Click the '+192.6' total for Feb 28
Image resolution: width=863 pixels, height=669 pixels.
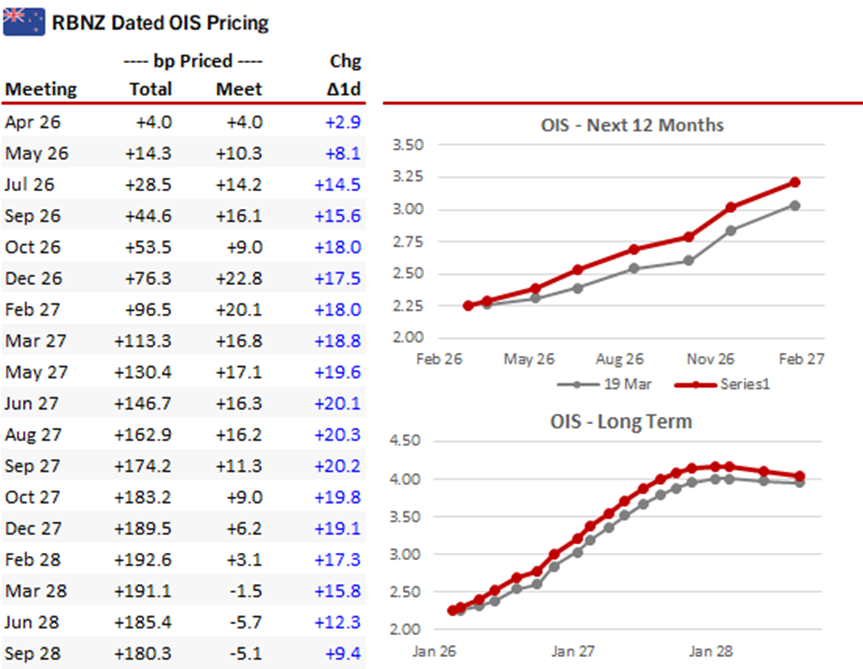tap(143, 560)
